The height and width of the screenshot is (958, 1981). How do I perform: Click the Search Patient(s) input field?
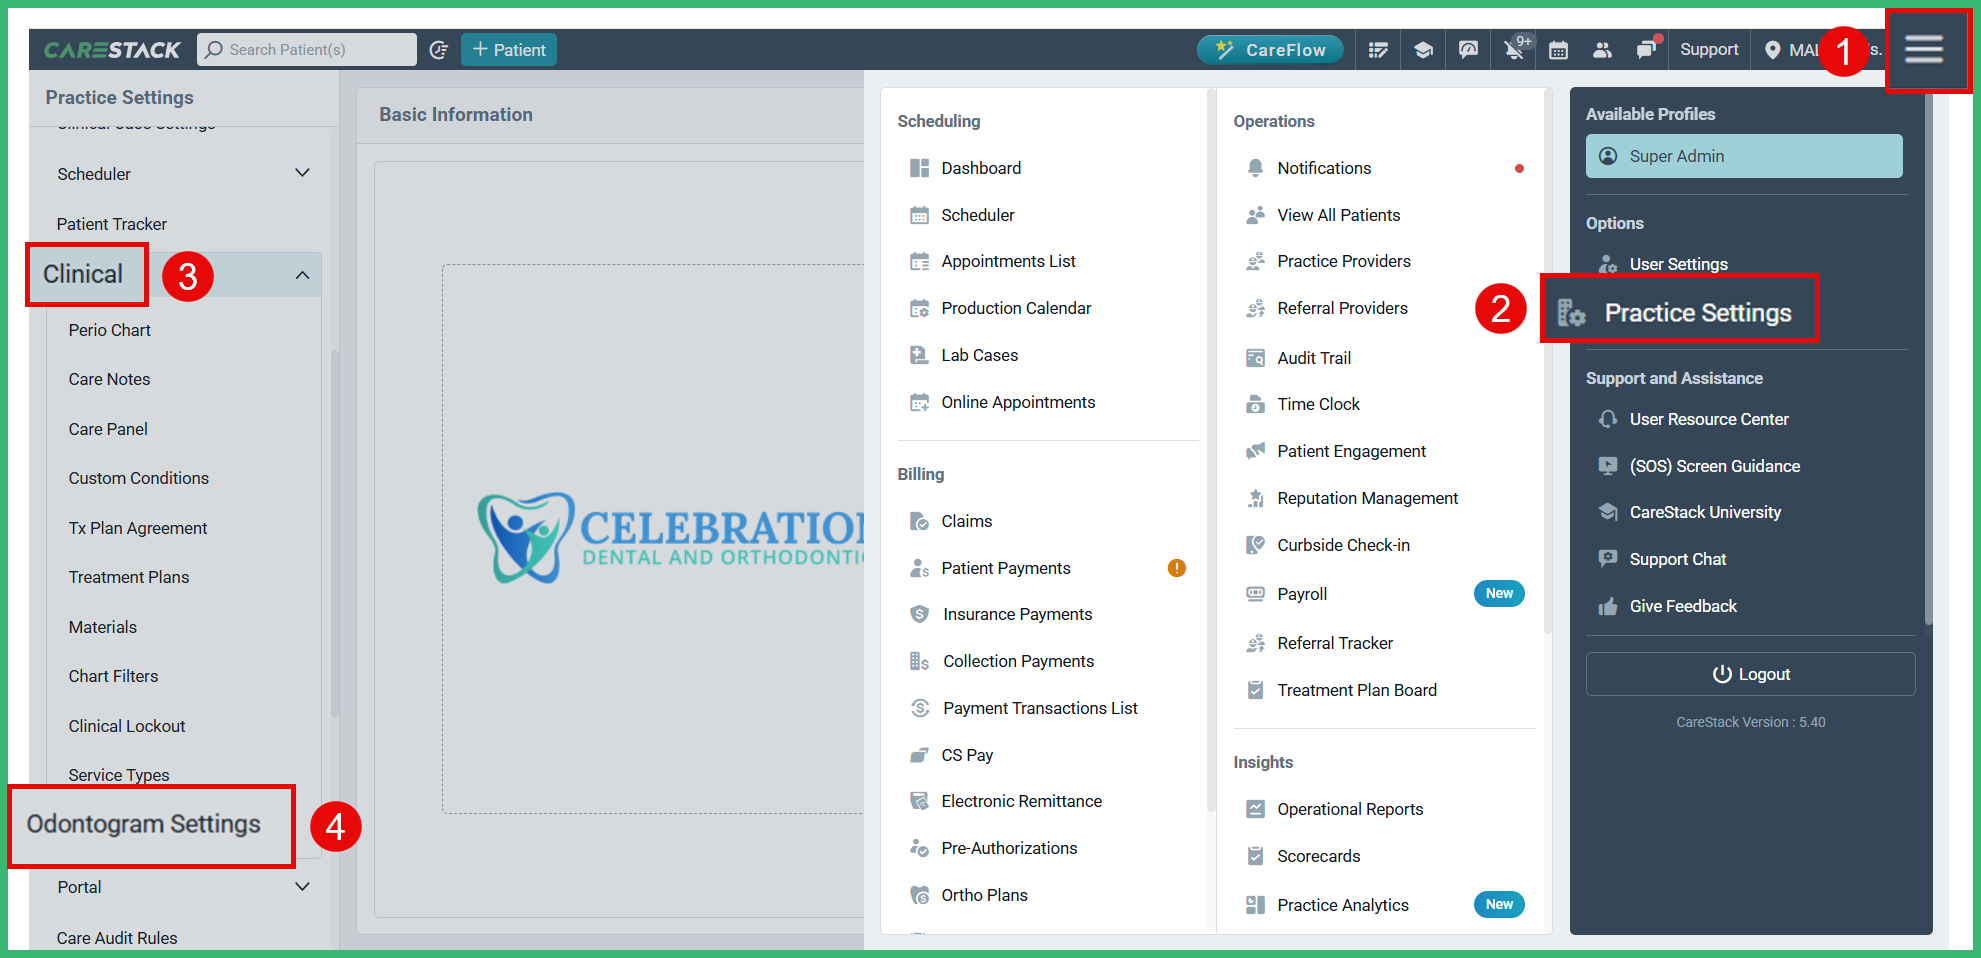[307, 49]
